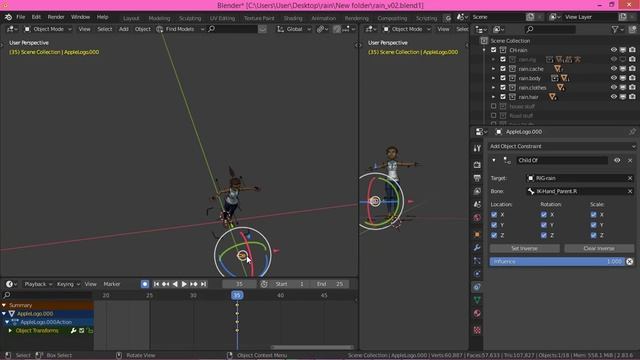Exclude the rain.clothes collection checkbox

(x=503, y=87)
